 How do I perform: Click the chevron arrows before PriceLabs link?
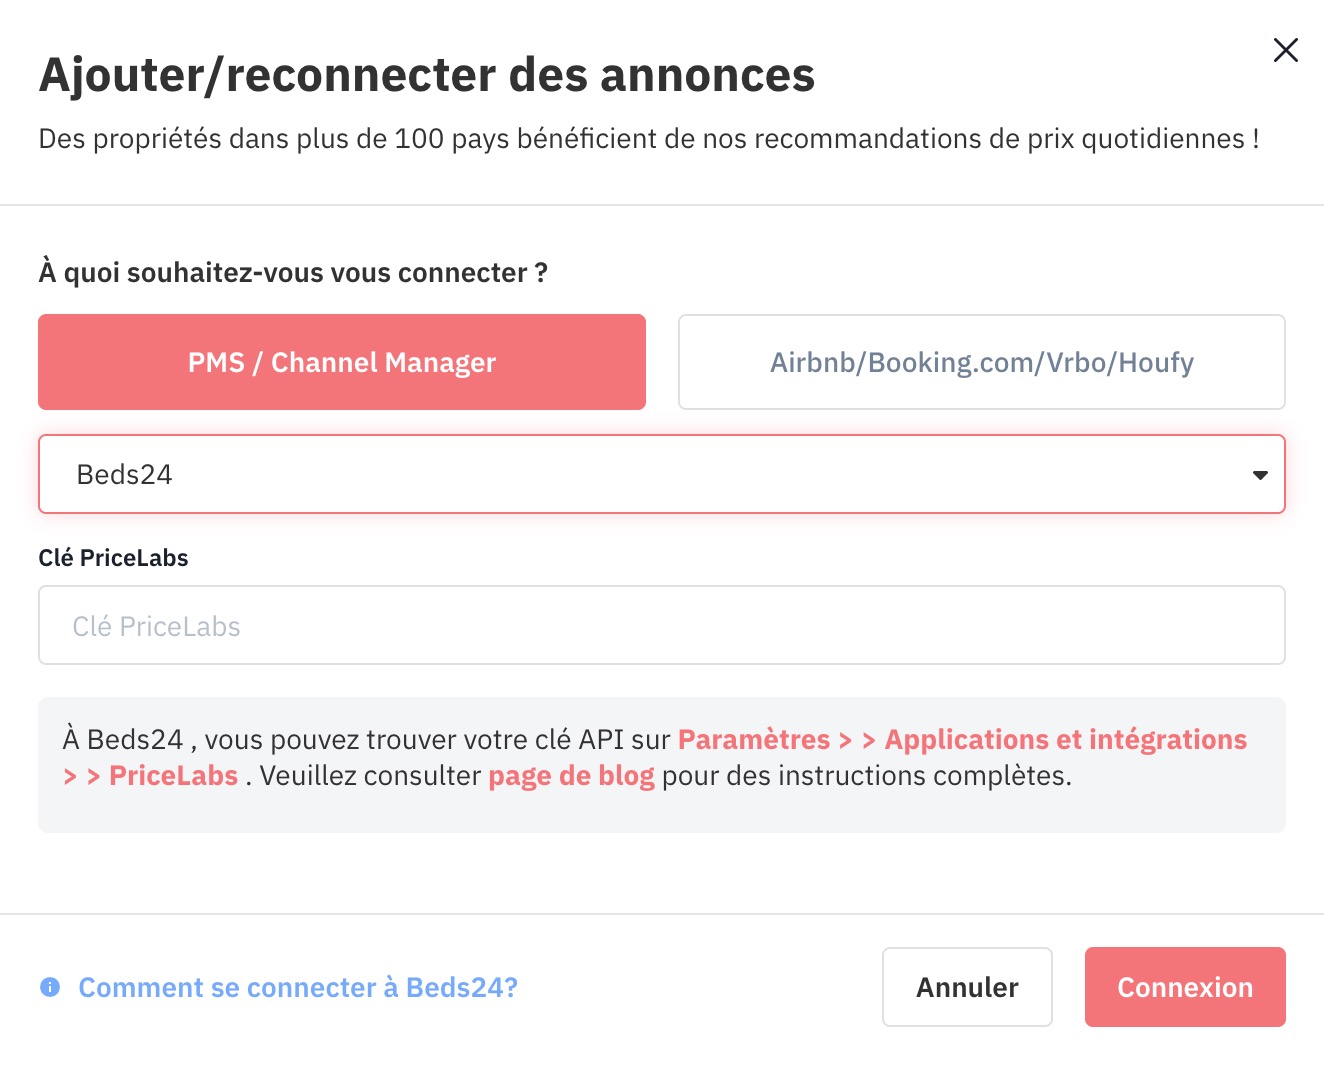coord(82,776)
